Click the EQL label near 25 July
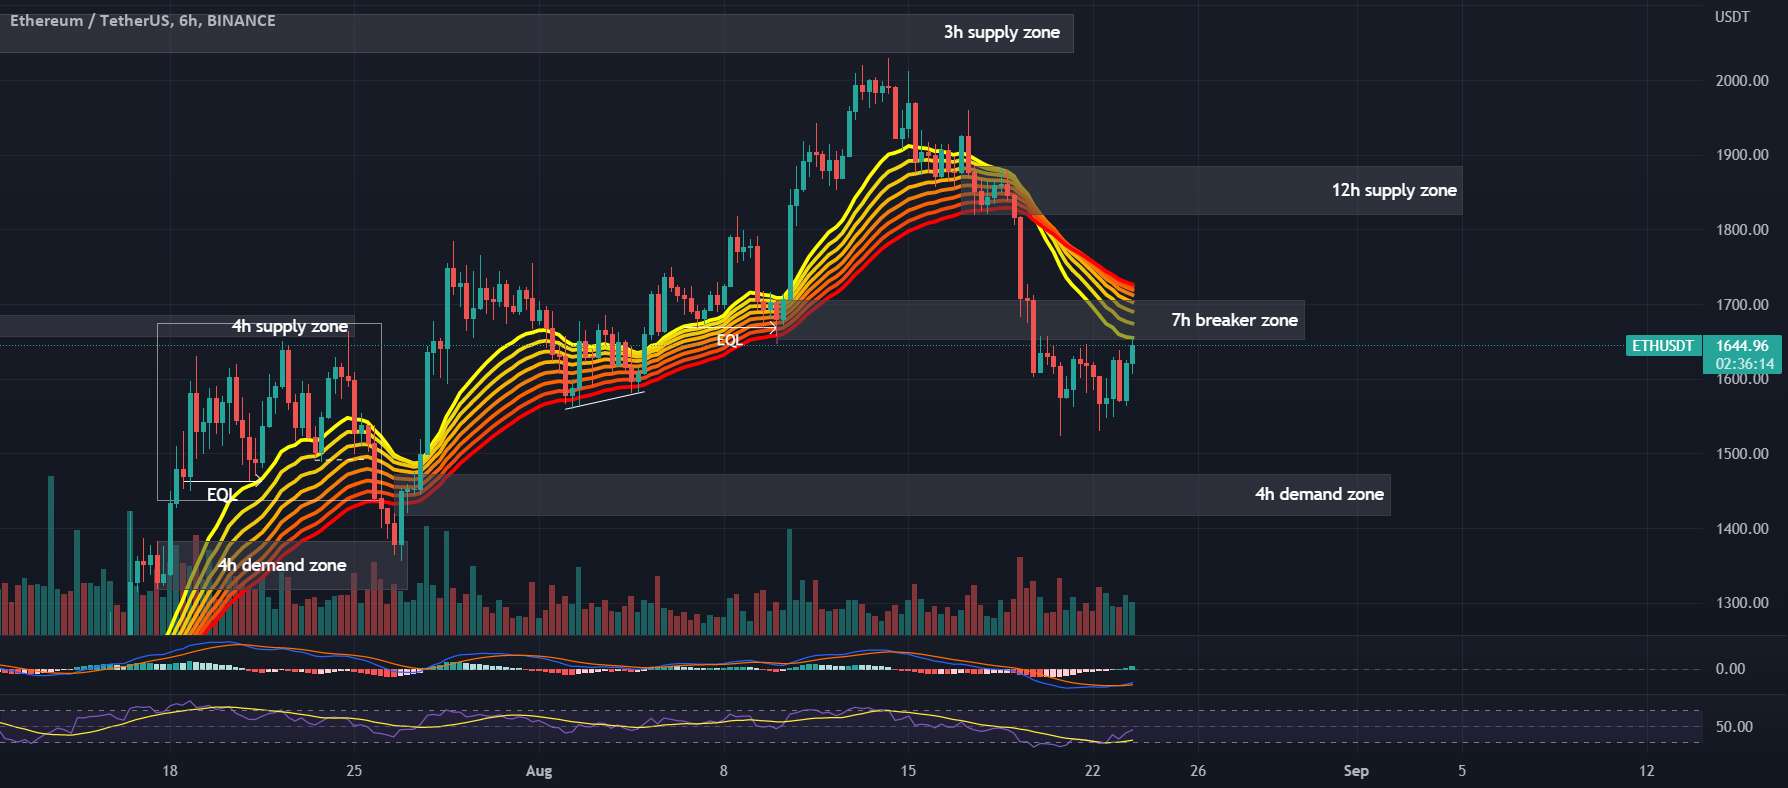Viewport: 1788px width, 788px height. coord(221,494)
